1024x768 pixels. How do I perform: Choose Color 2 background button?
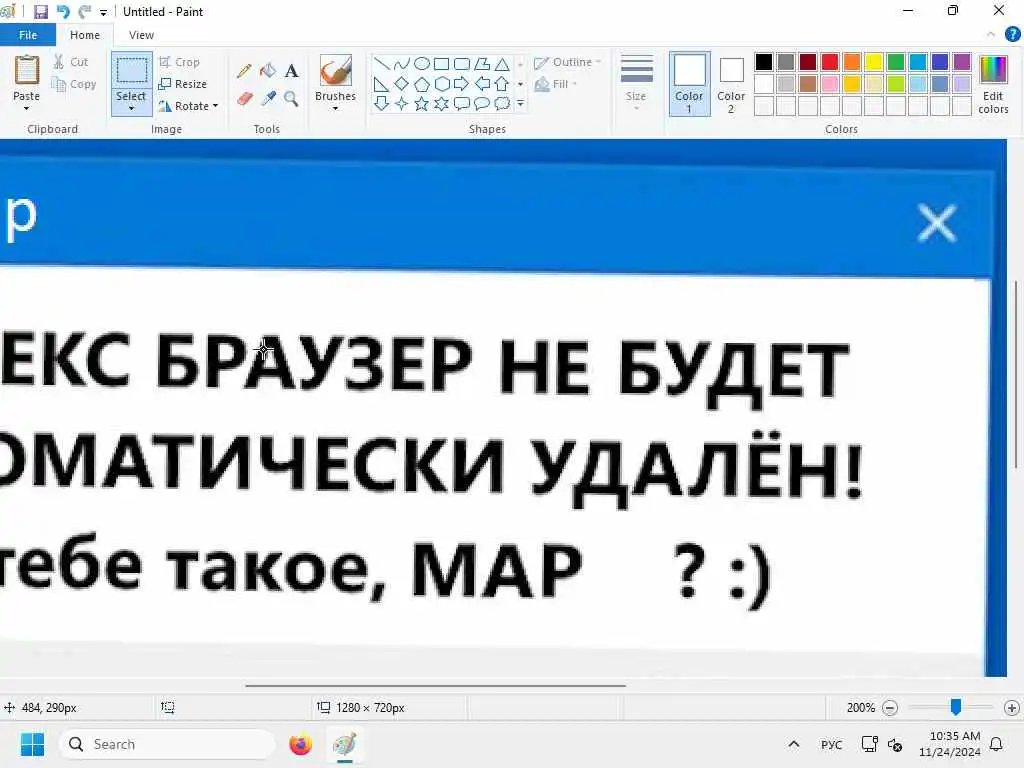[731, 84]
